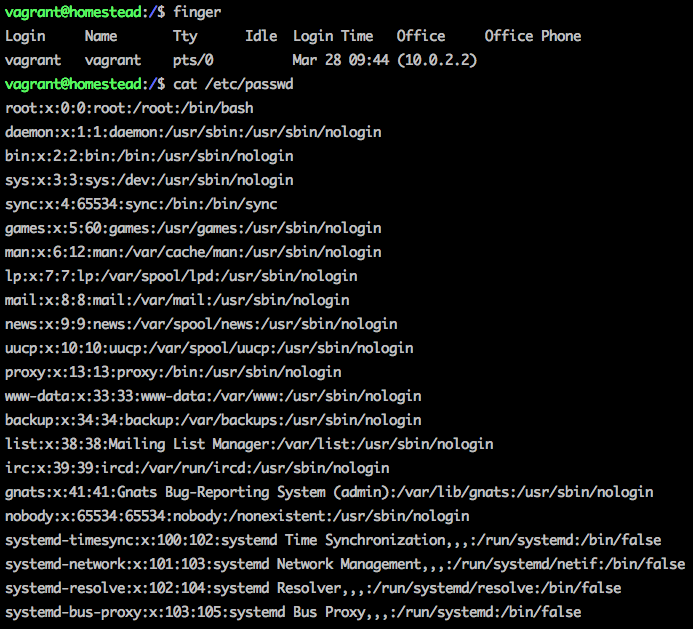Click the 'Login Time' column header
The image size is (693, 629).
[x=333, y=36]
